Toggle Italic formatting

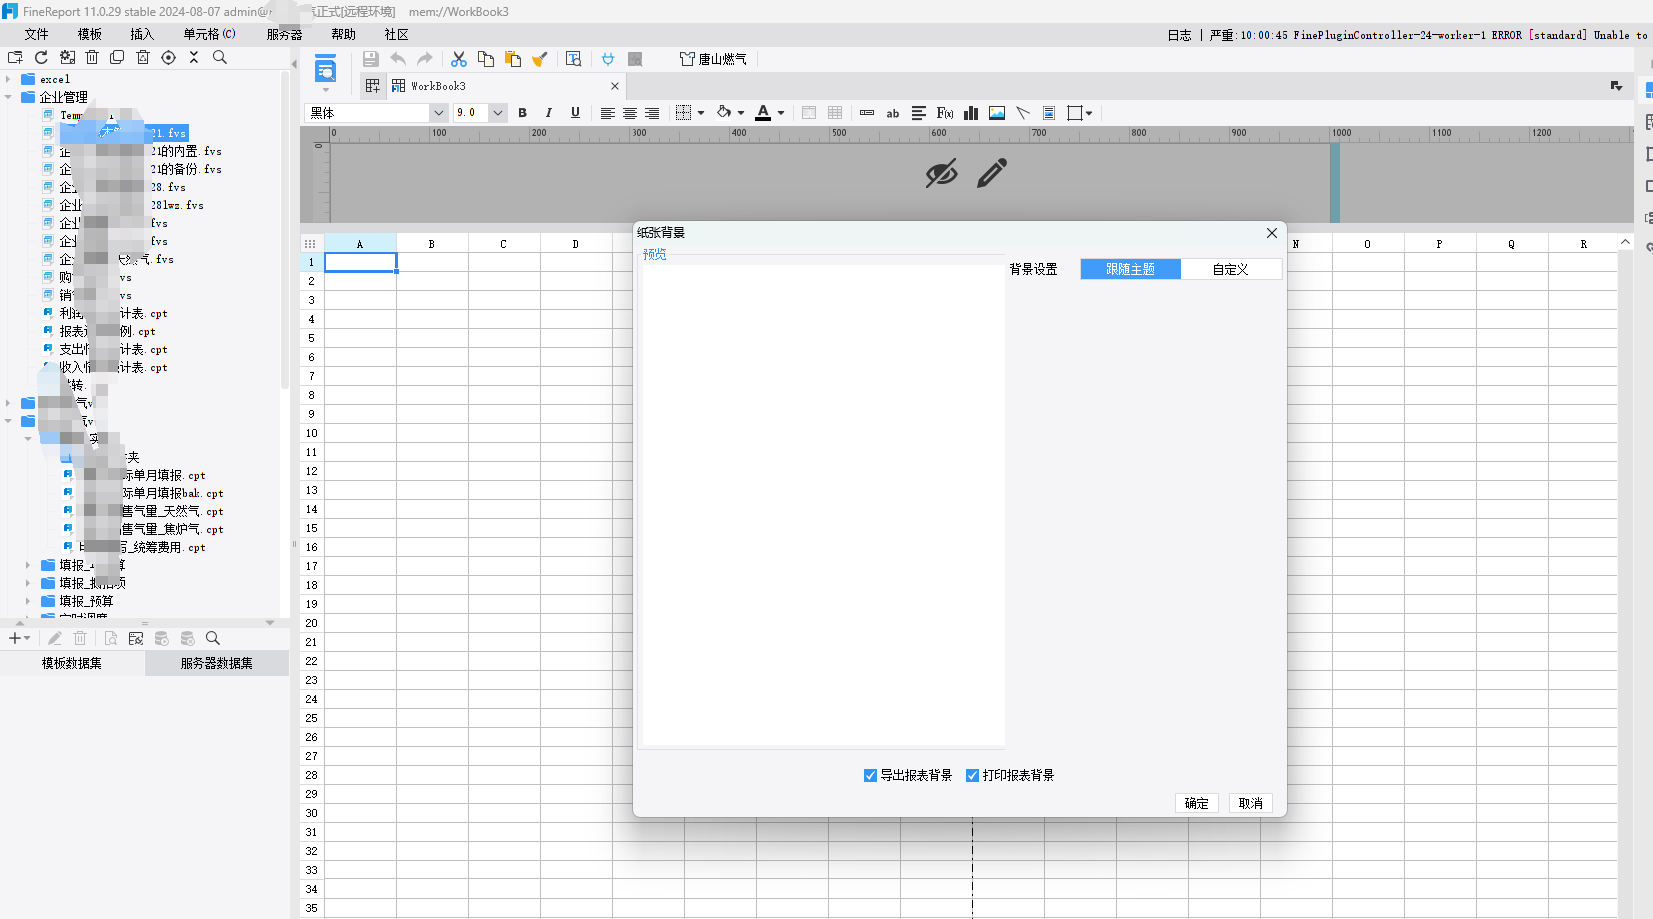[x=548, y=113]
